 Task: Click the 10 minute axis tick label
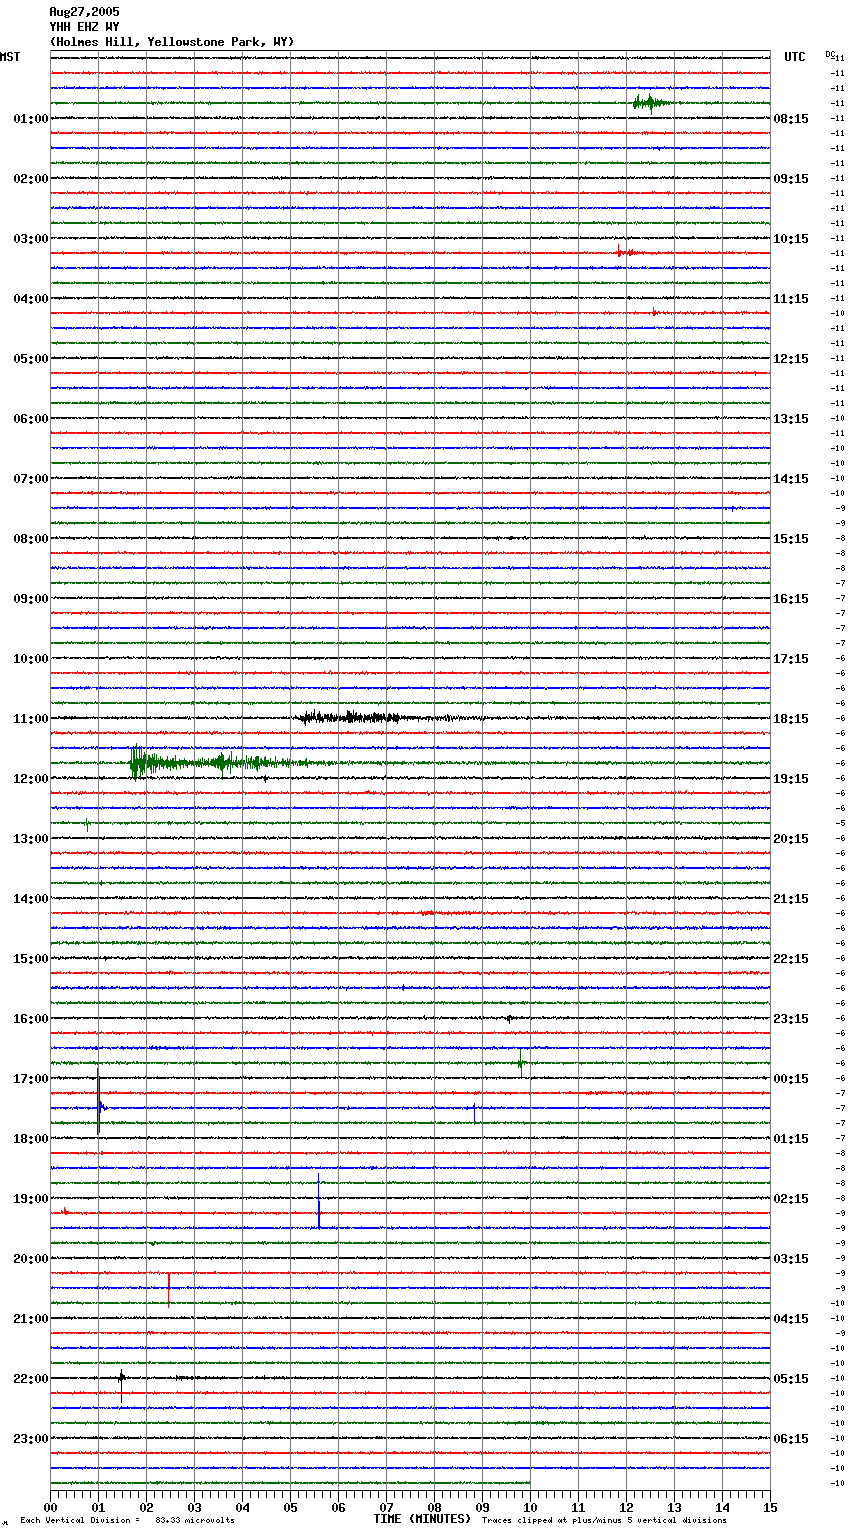point(530,1507)
